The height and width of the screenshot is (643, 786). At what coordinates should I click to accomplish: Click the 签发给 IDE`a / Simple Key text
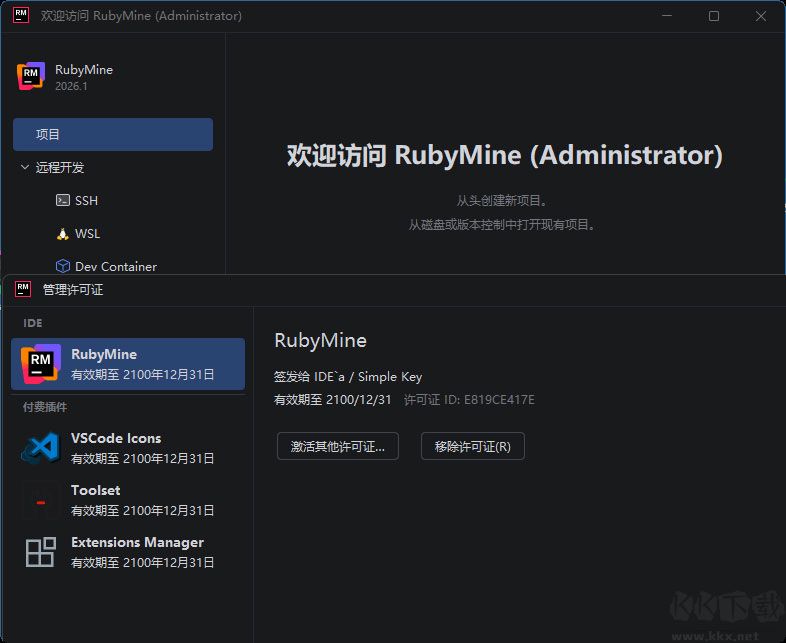point(348,377)
